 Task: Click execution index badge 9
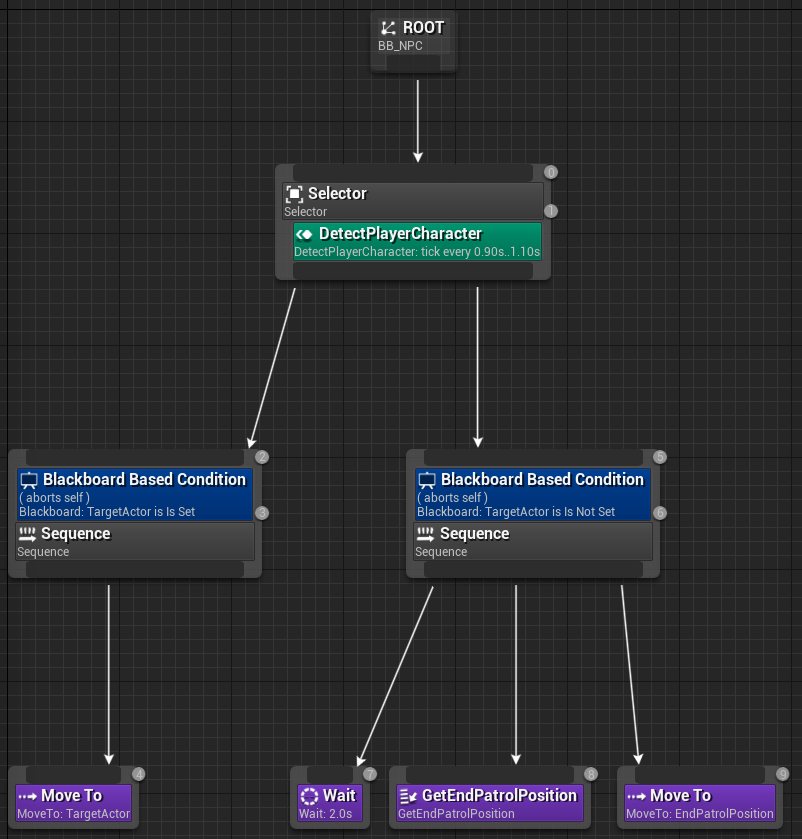pos(782,774)
